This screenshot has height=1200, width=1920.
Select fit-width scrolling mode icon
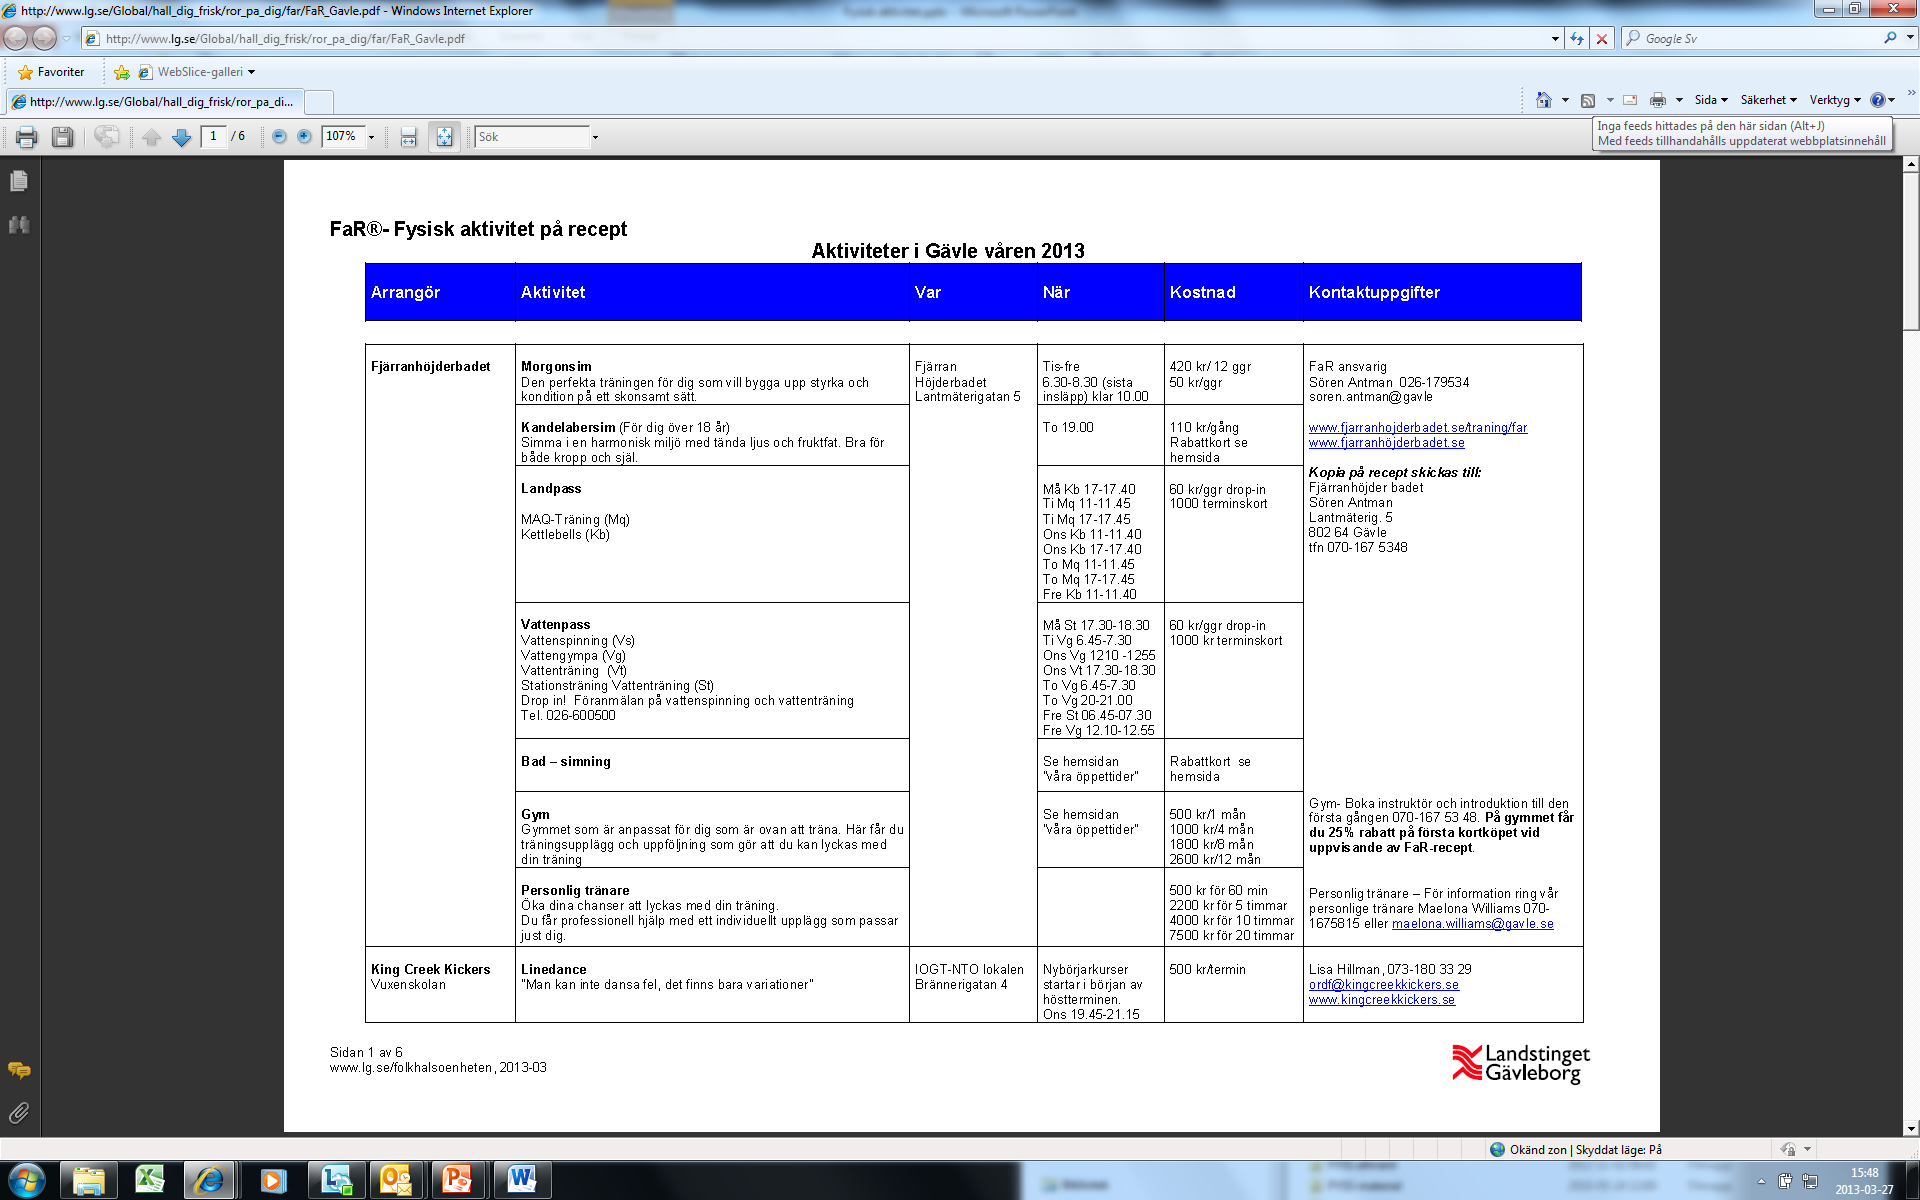point(408,138)
